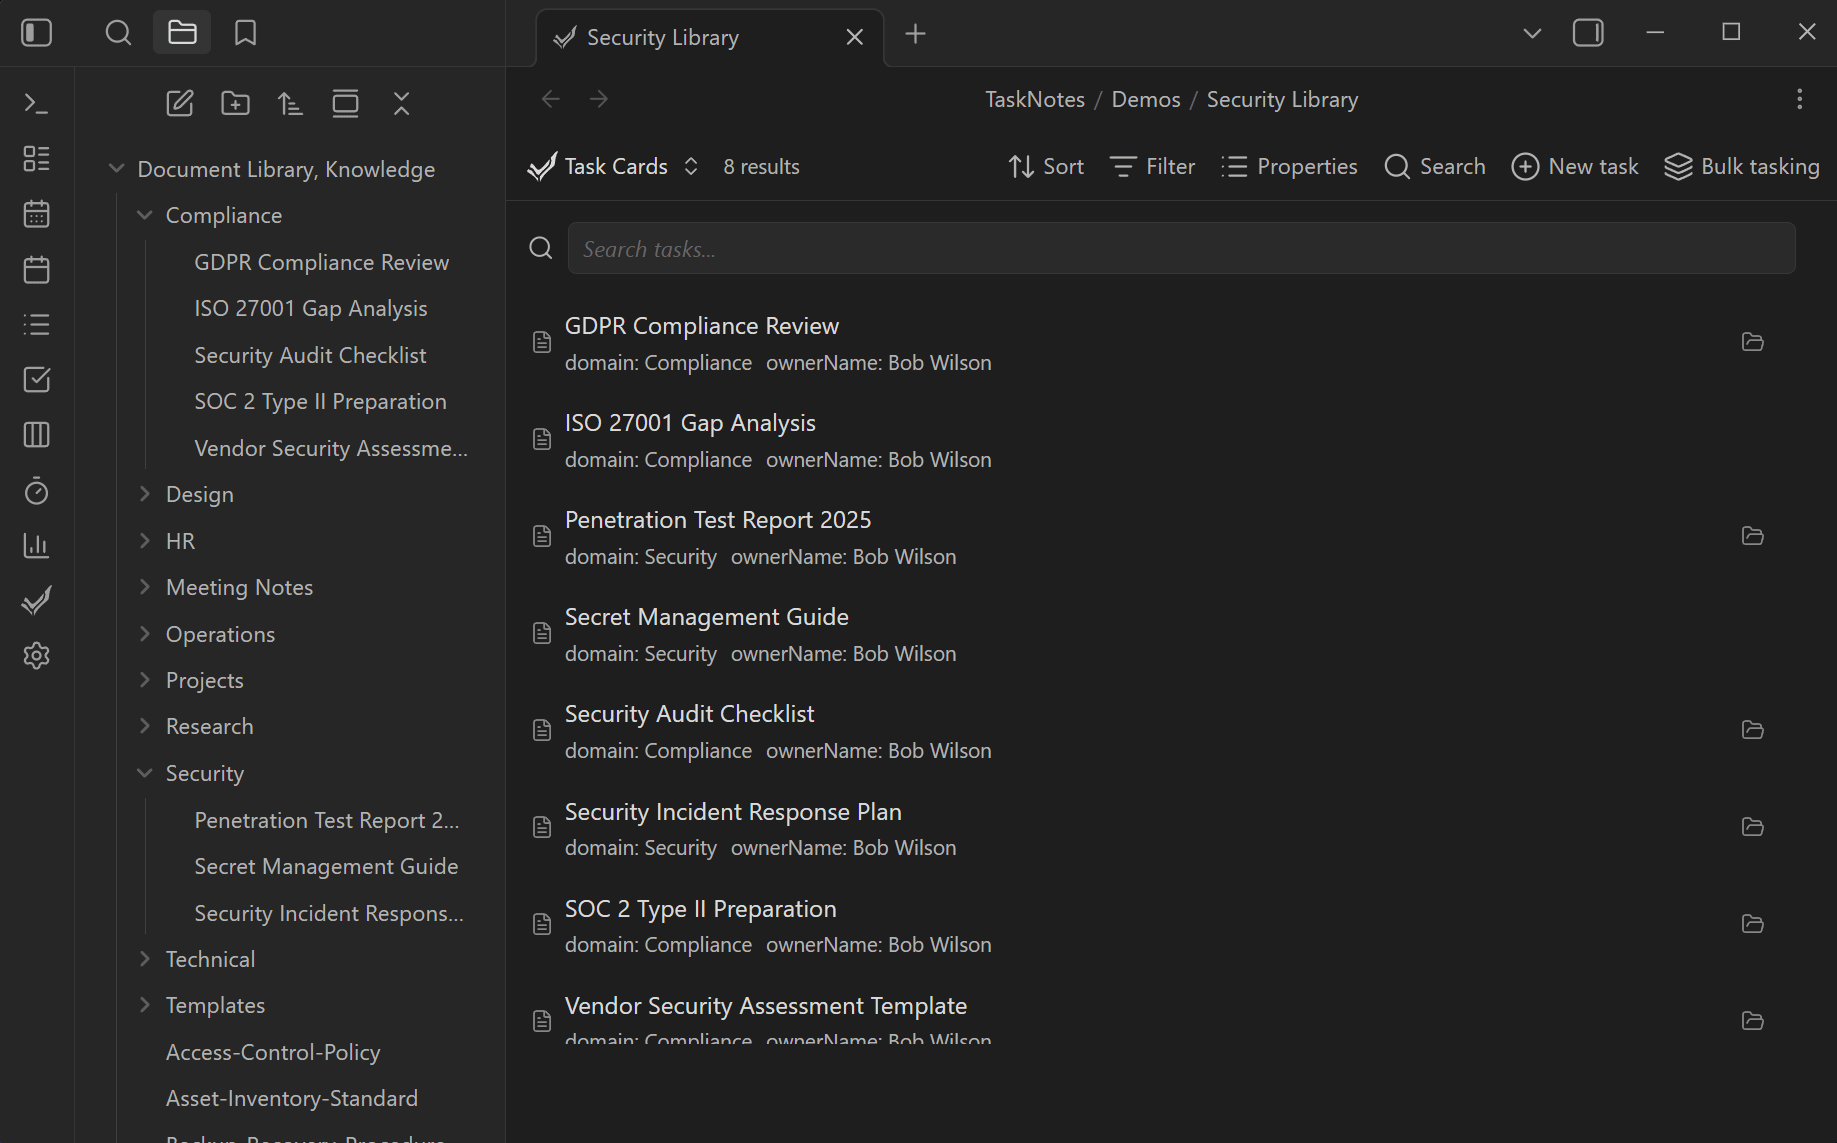
Task: Open the Sort options
Action: [1045, 166]
